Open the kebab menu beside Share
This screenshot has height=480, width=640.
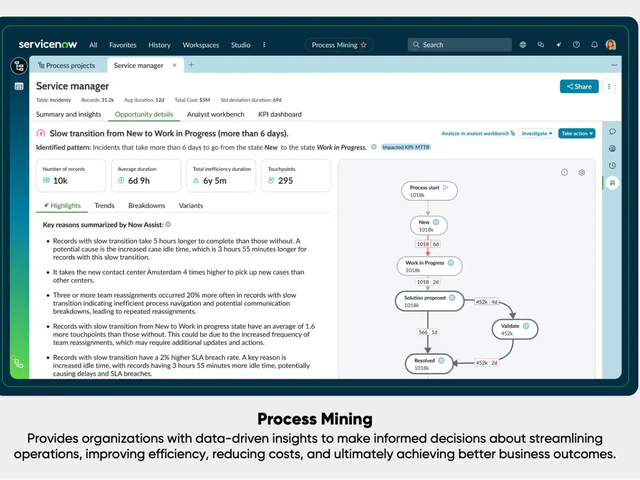(609, 87)
